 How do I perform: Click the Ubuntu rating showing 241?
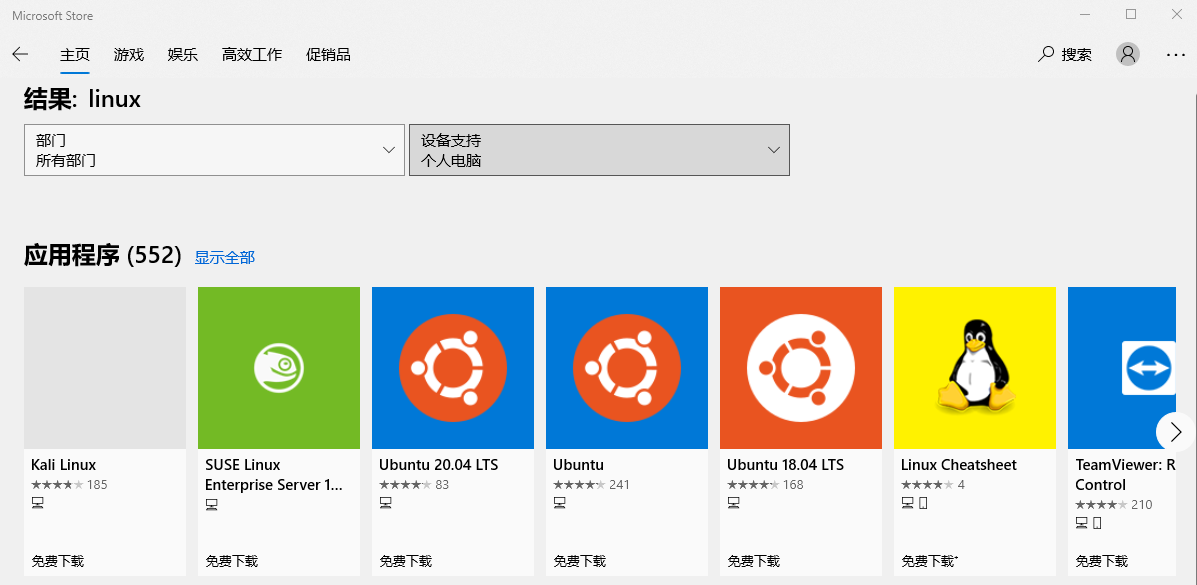pos(592,484)
